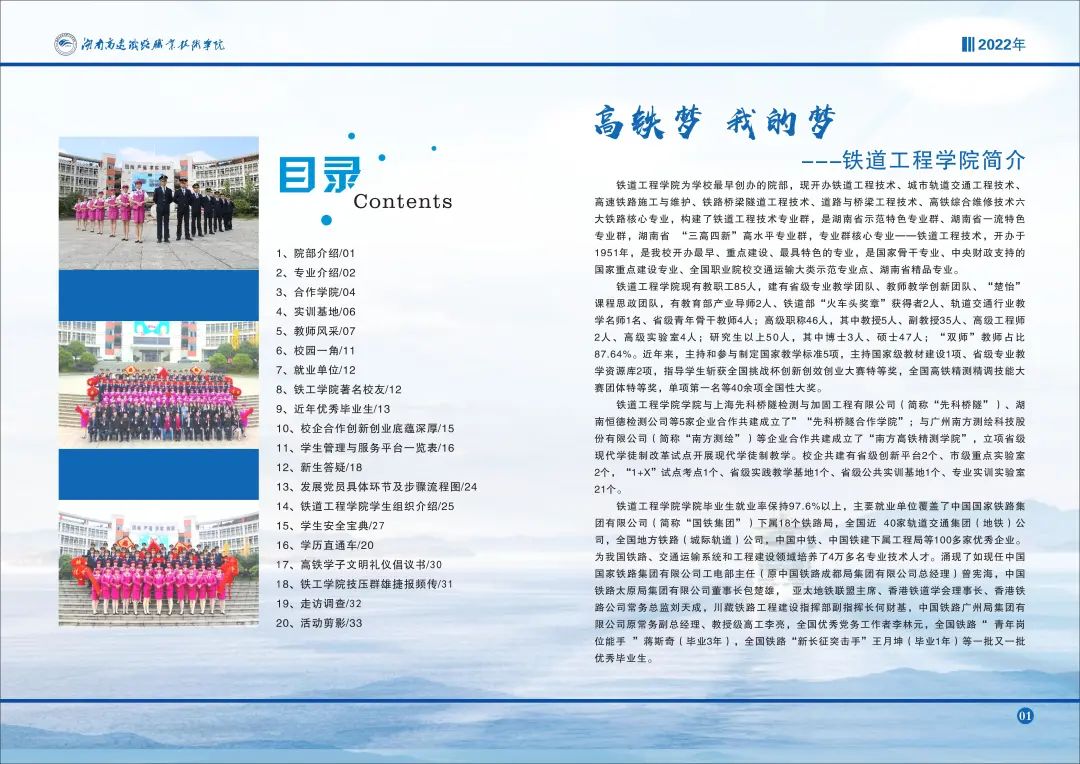The image size is (1080, 764).
Task: Click the page number 01 badge
Action: tap(1025, 716)
